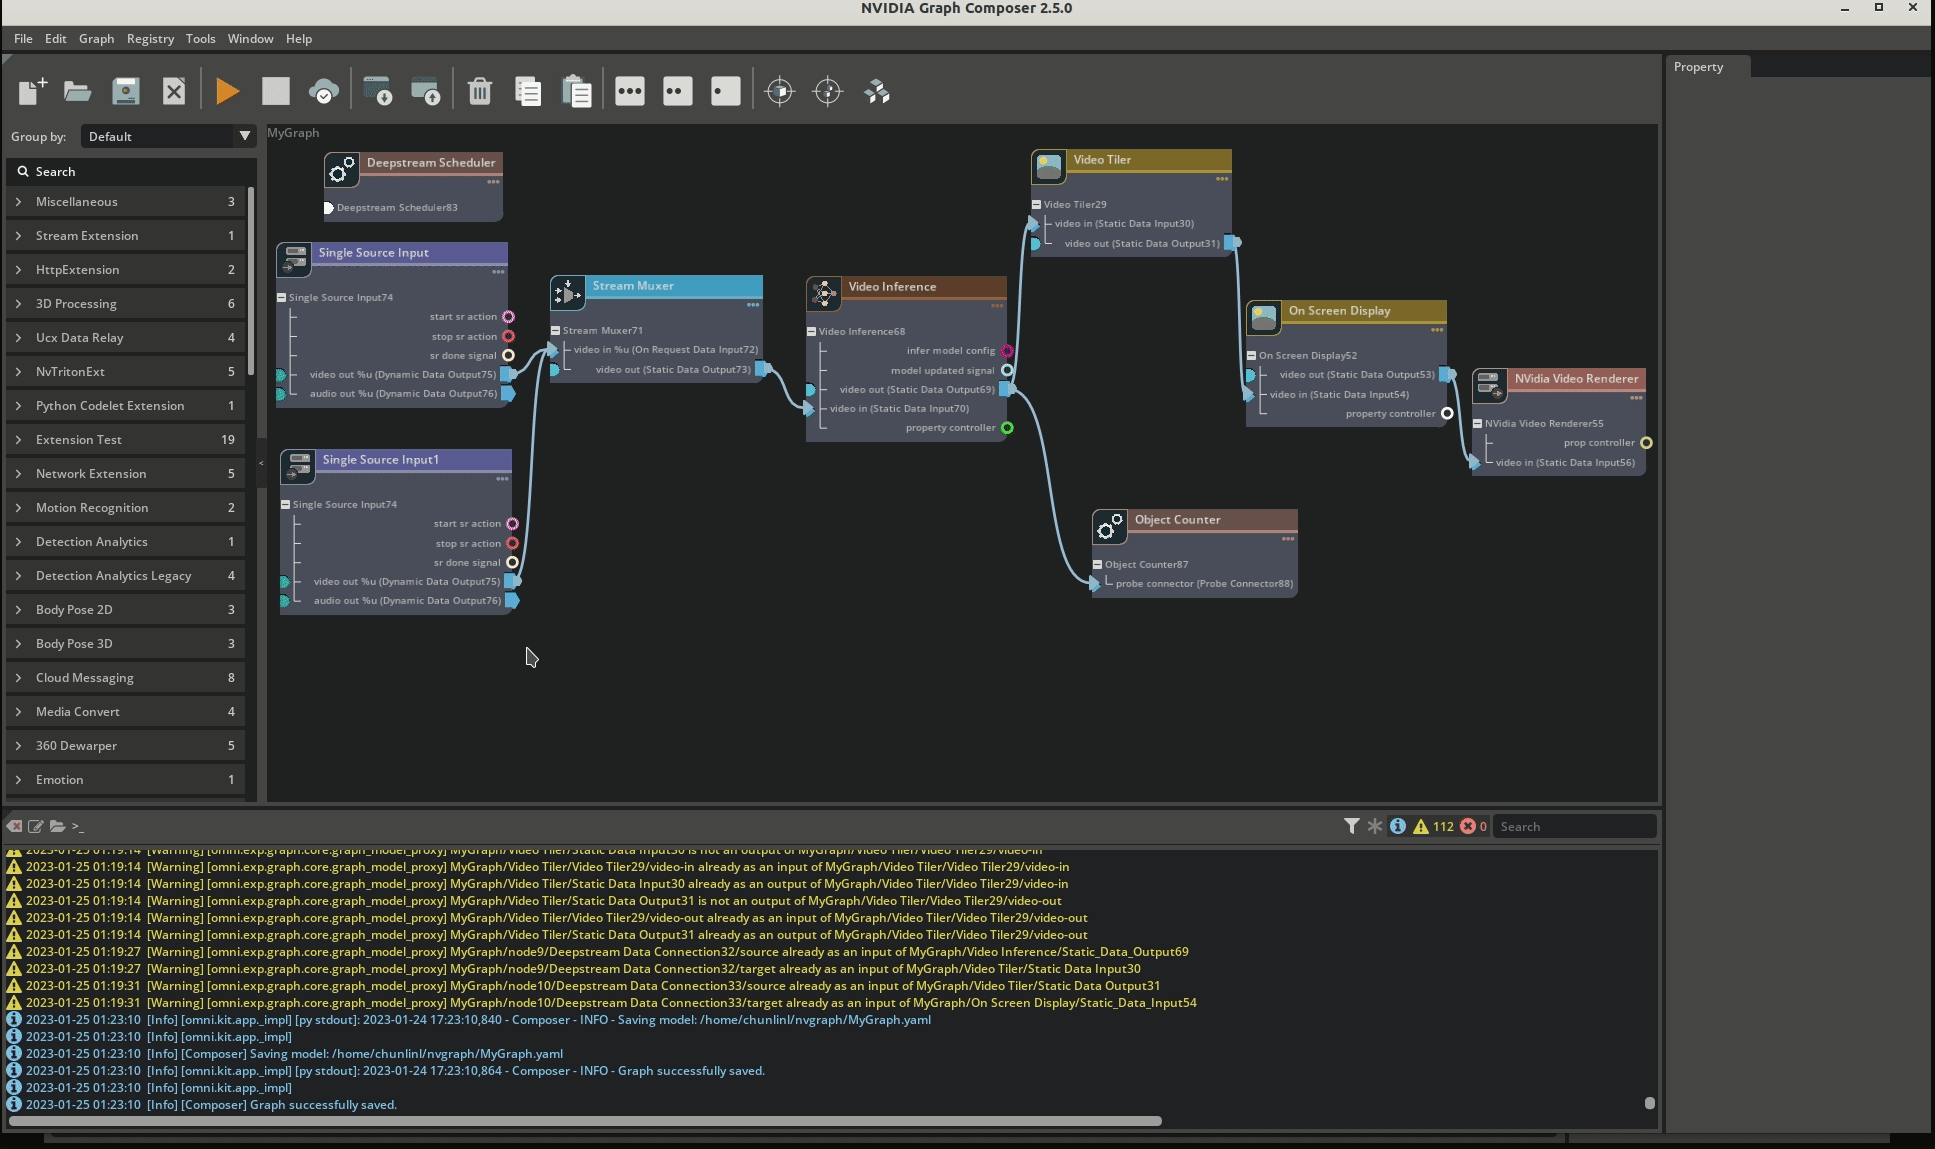This screenshot has width=1935, height=1149.
Task: Toggle error messages filter showing 0
Action: [x=1473, y=826]
